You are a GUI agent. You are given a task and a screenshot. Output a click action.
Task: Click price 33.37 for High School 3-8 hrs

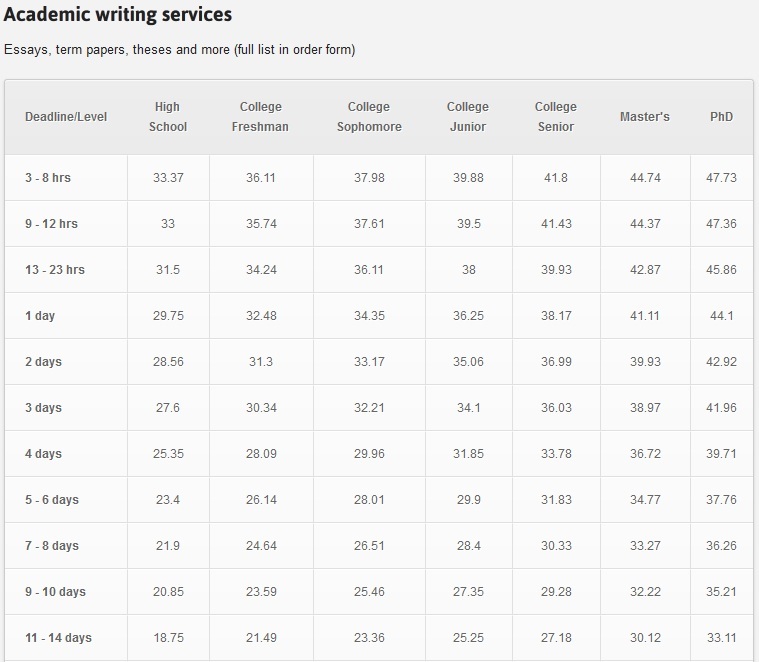pos(168,178)
